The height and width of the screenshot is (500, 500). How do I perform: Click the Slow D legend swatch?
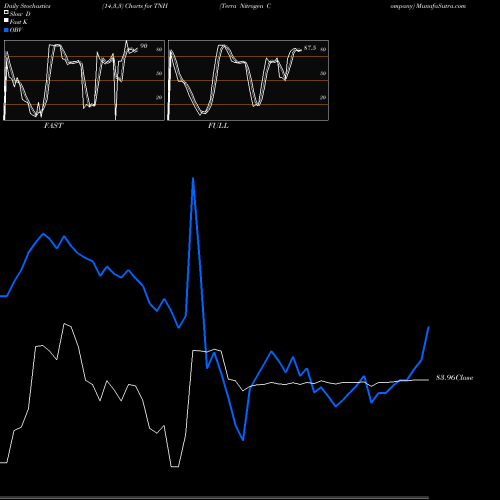6,12
